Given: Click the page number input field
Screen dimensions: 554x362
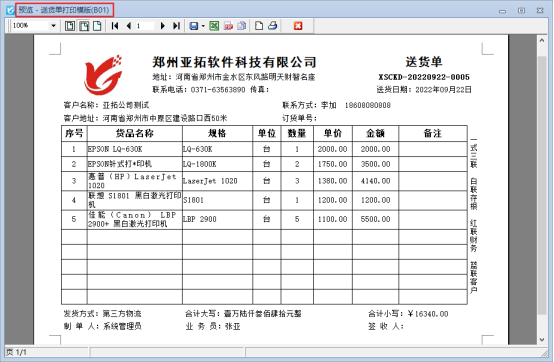Looking at the screenshot, I should (x=145, y=26).
